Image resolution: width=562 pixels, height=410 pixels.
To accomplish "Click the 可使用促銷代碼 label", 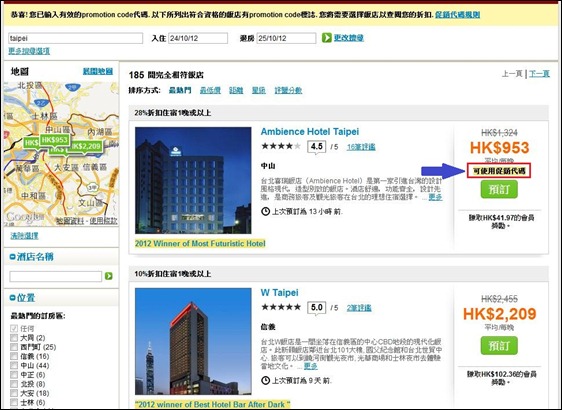I will click(499, 171).
